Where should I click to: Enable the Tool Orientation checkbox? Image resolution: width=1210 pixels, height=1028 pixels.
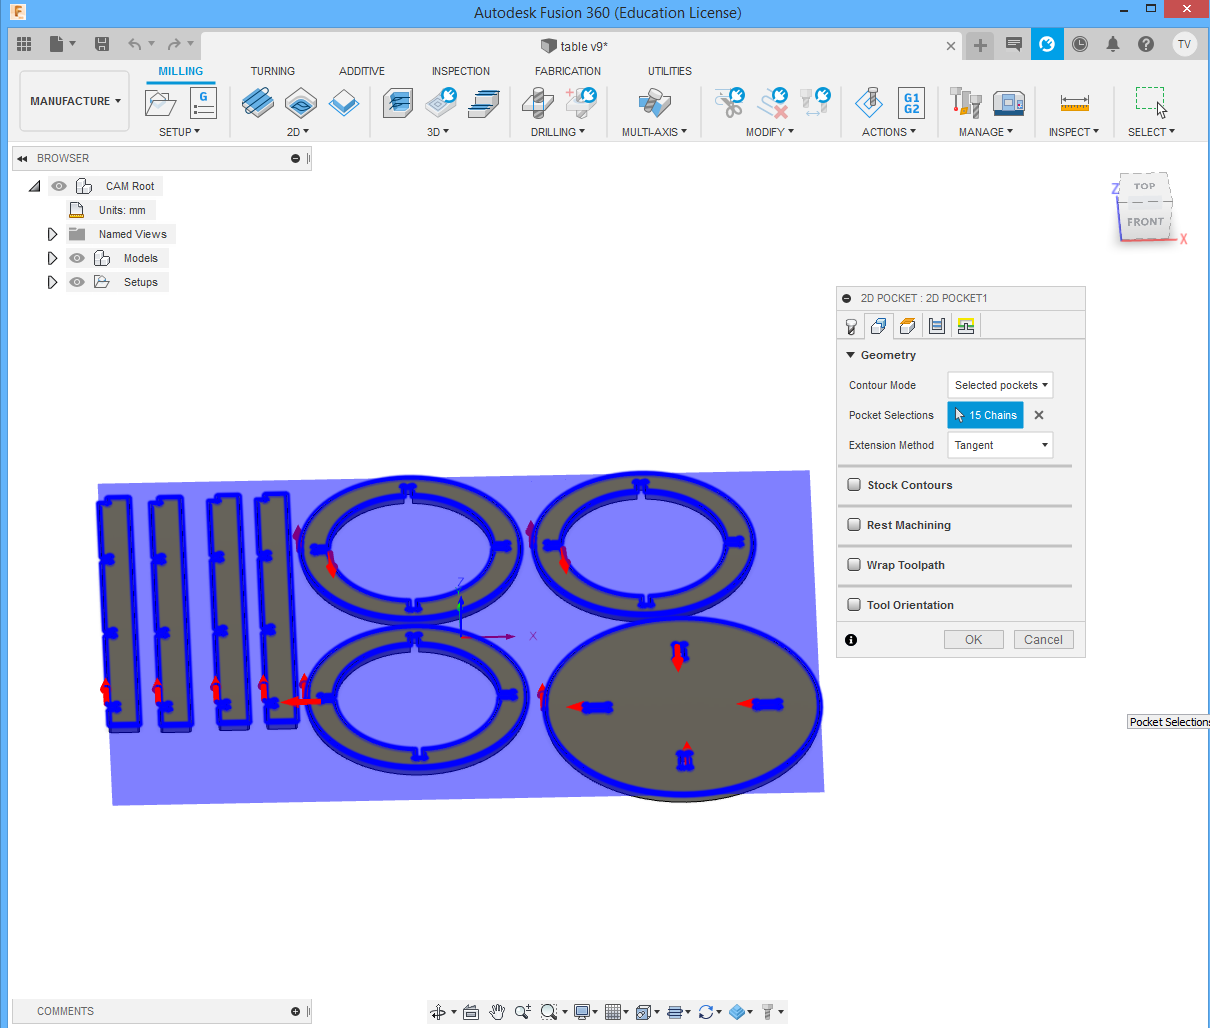pos(854,605)
